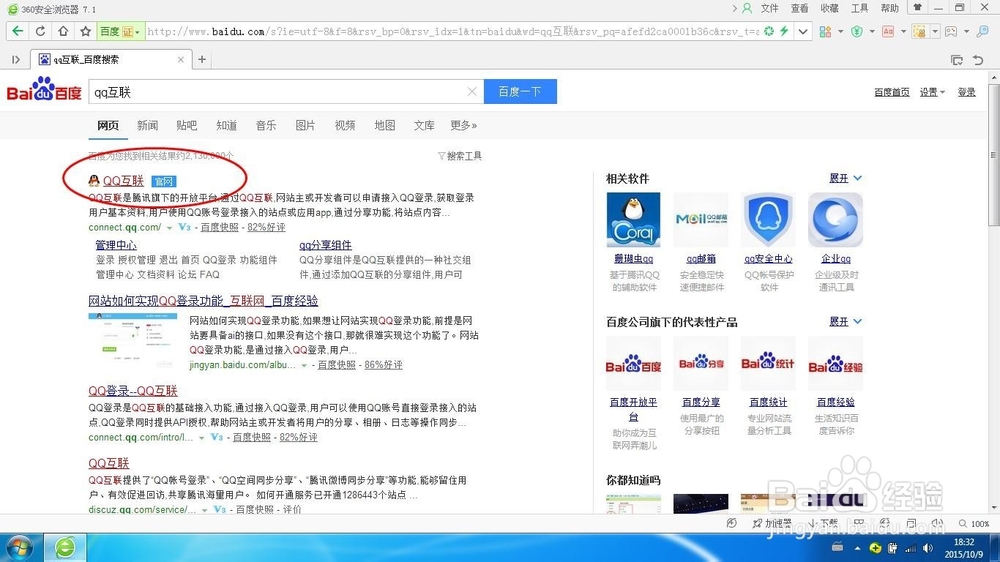Click the 100% zoom control in status bar

coord(974,523)
